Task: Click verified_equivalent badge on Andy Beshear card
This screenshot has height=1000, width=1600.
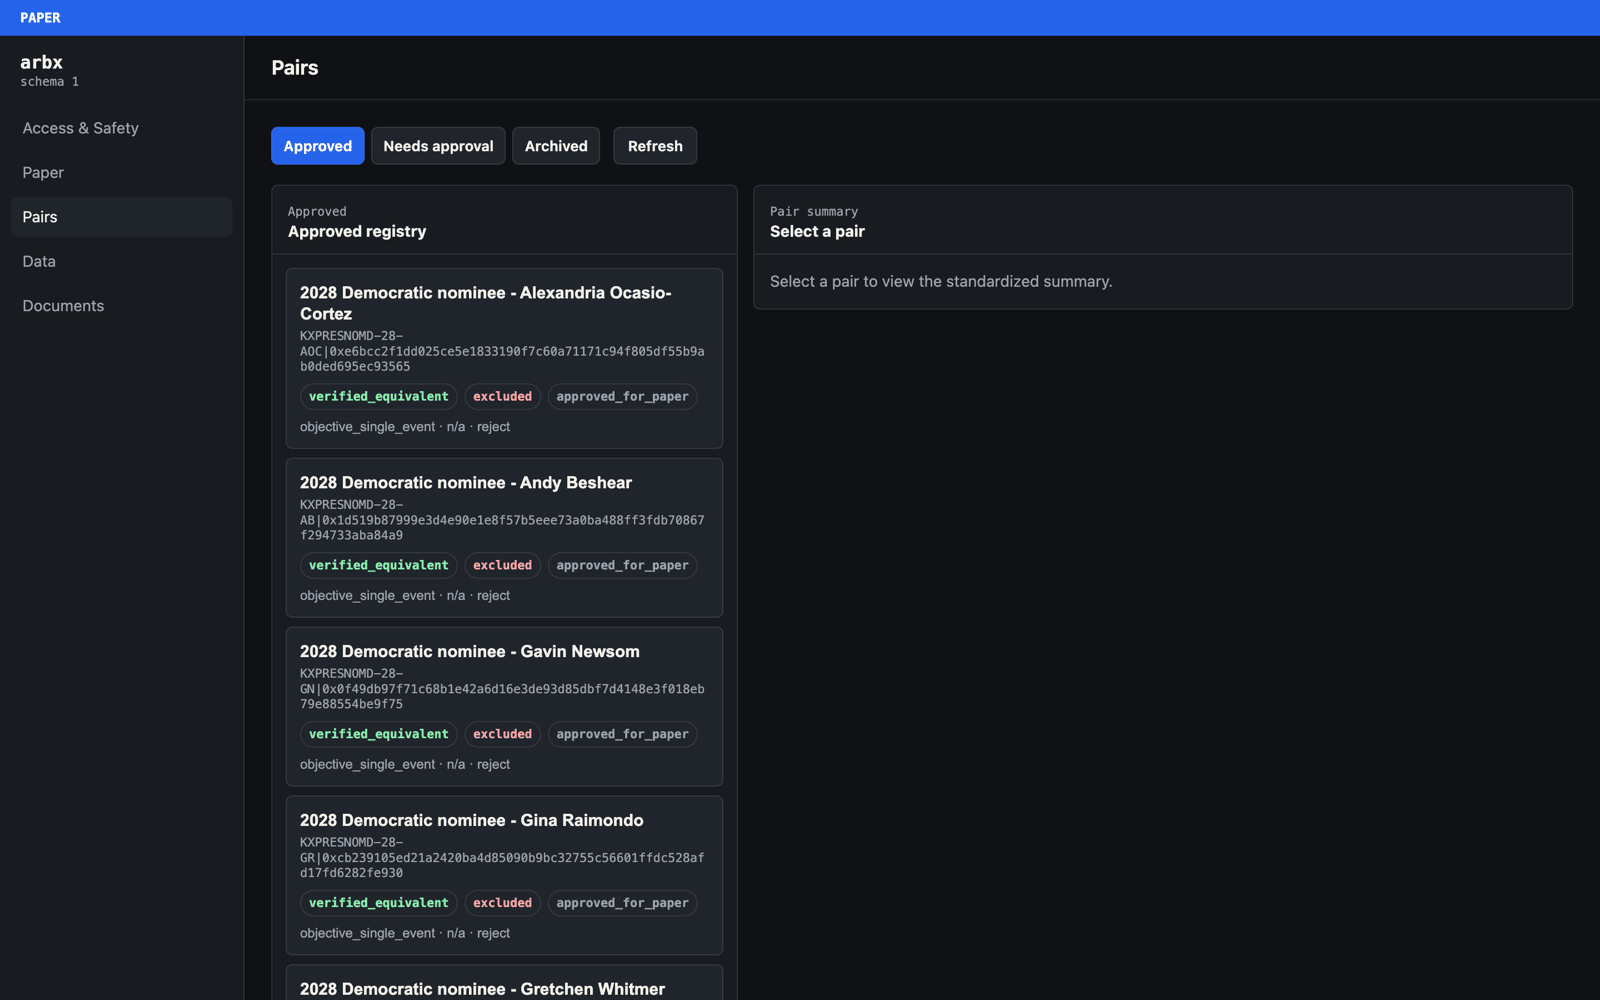Action: [379, 566]
